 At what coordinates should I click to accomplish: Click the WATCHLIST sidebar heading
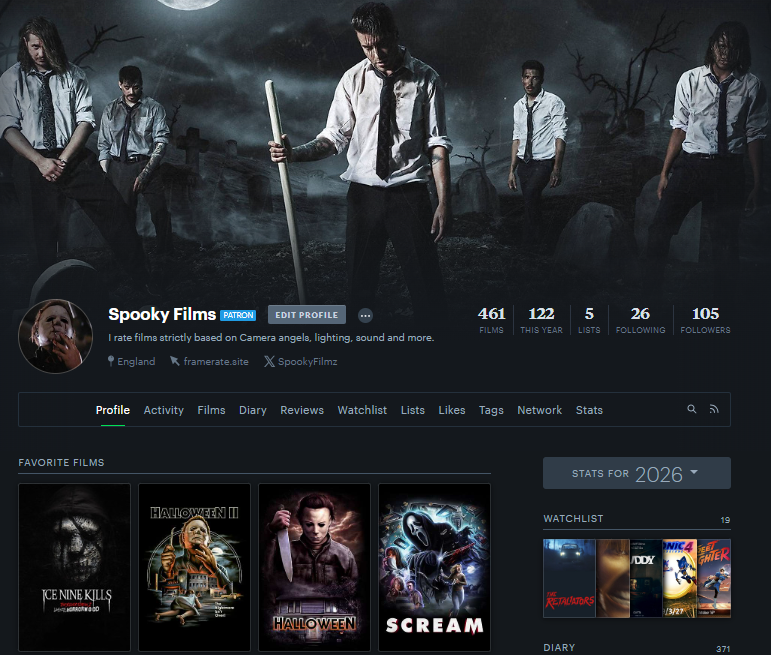[x=573, y=518]
